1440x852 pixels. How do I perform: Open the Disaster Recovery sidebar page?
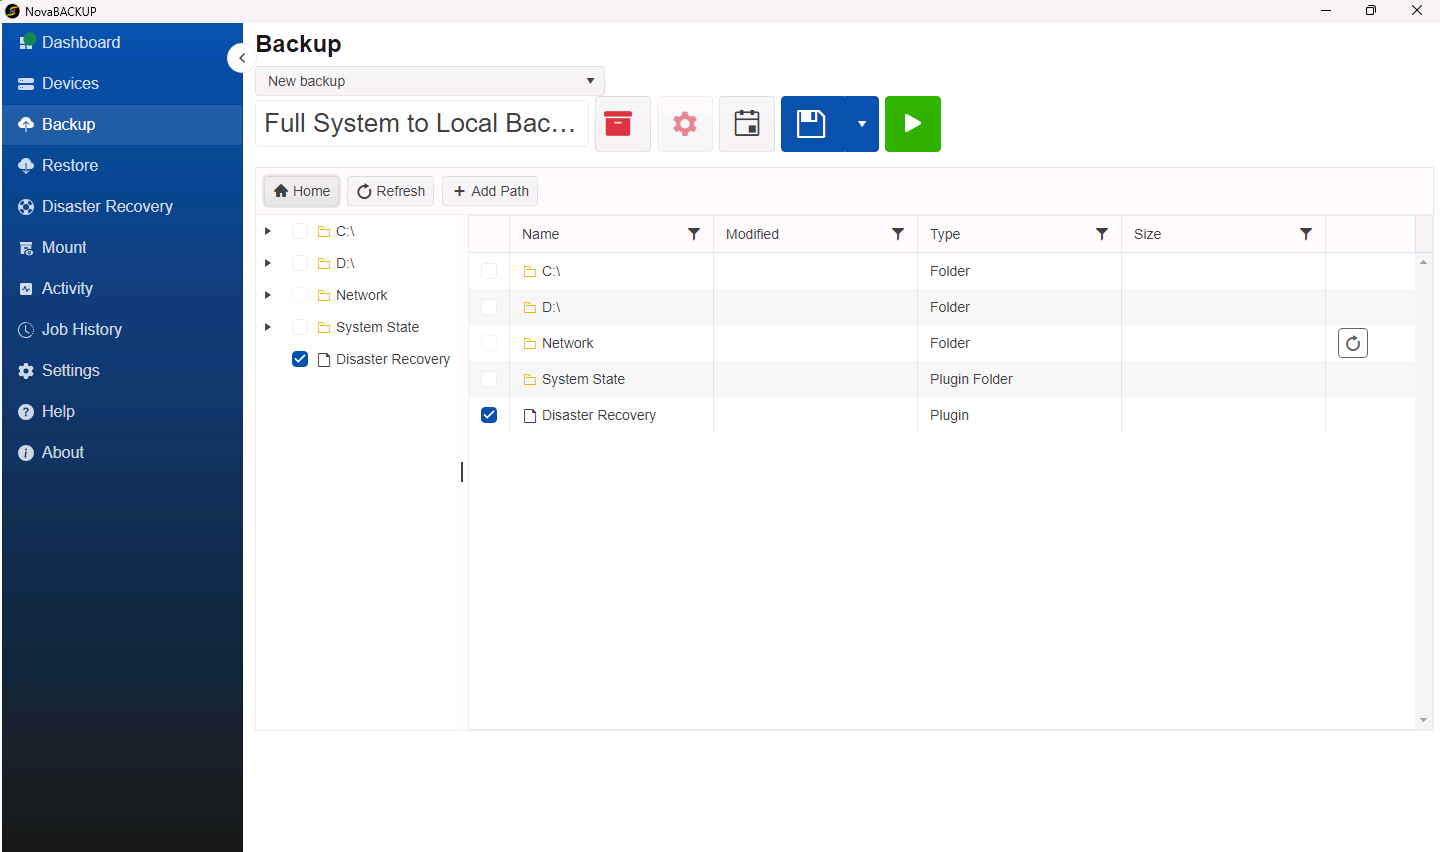tap(122, 206)
